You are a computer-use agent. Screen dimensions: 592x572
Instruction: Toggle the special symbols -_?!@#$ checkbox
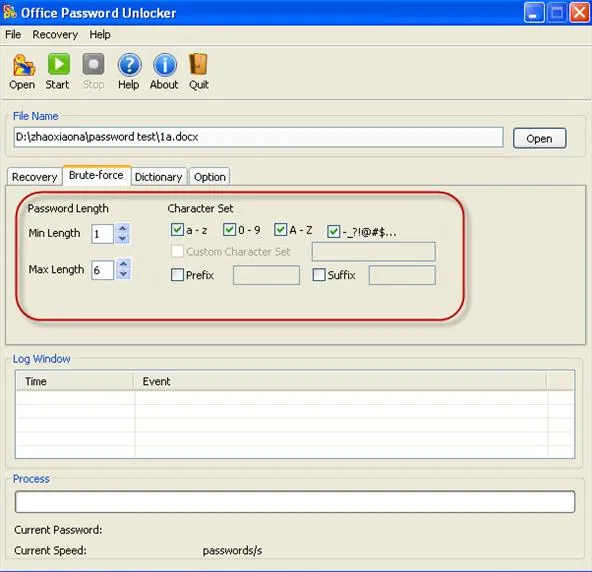(x=333, y=231)
